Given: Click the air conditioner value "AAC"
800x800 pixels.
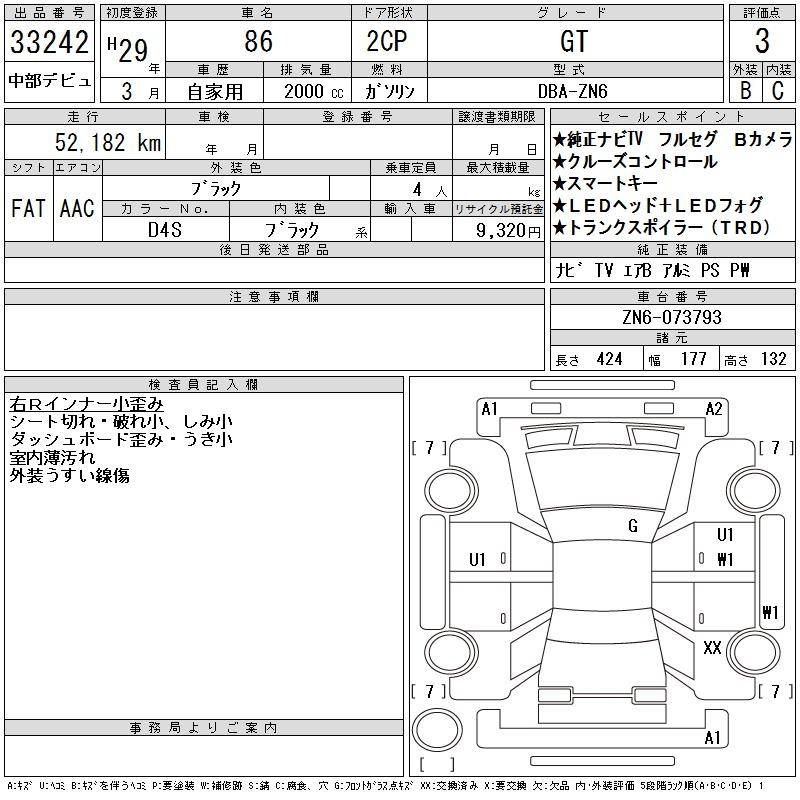Looking at the screenshot, I should tap(77, 208).
